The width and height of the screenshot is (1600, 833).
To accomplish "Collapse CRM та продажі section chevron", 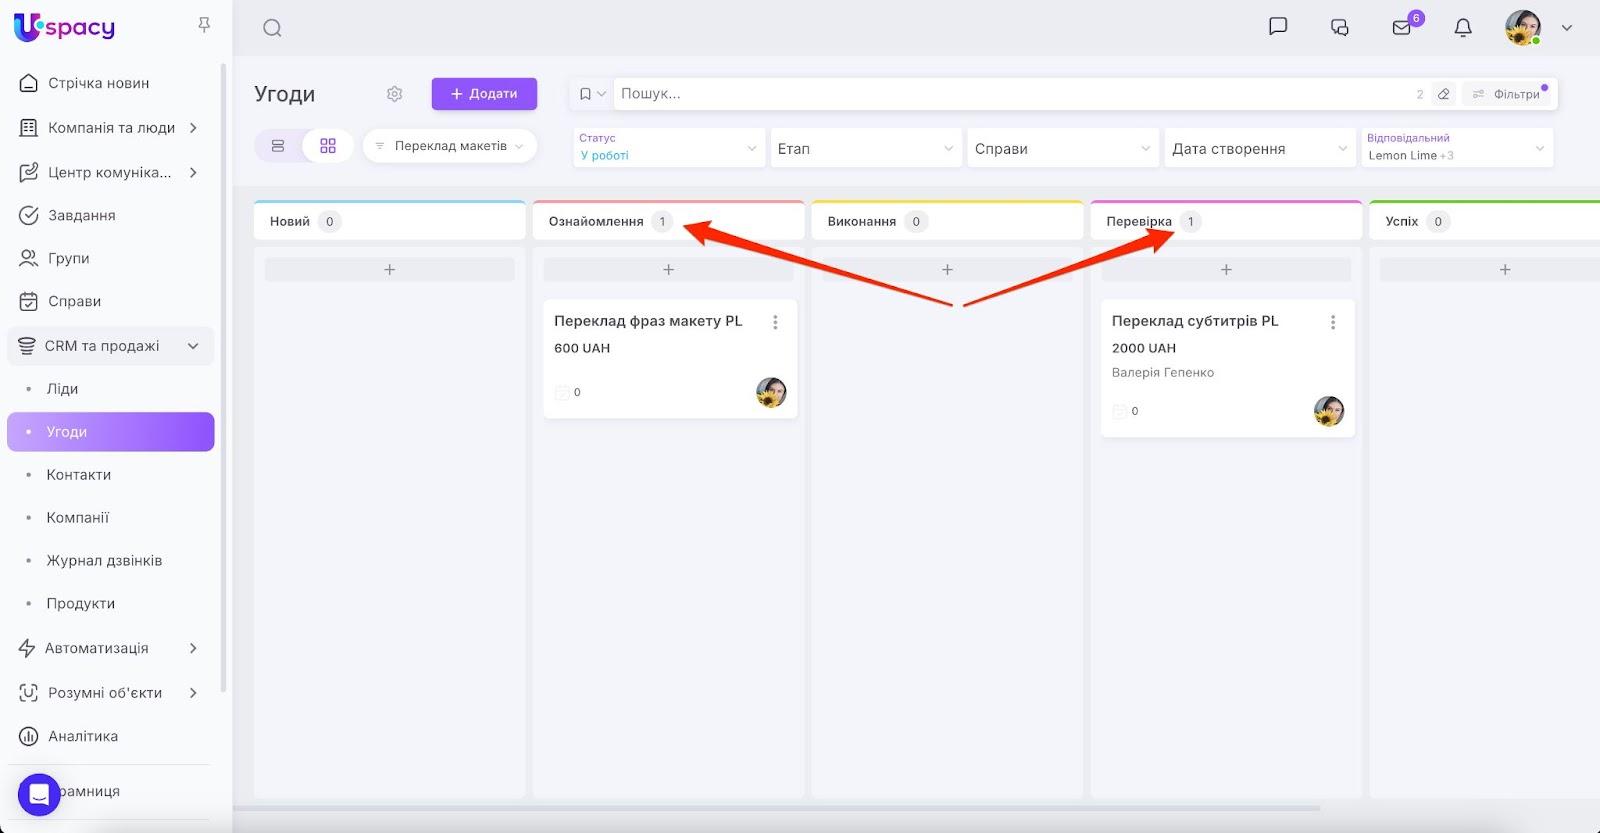I will pyautogui.click(x=193, y=346).
